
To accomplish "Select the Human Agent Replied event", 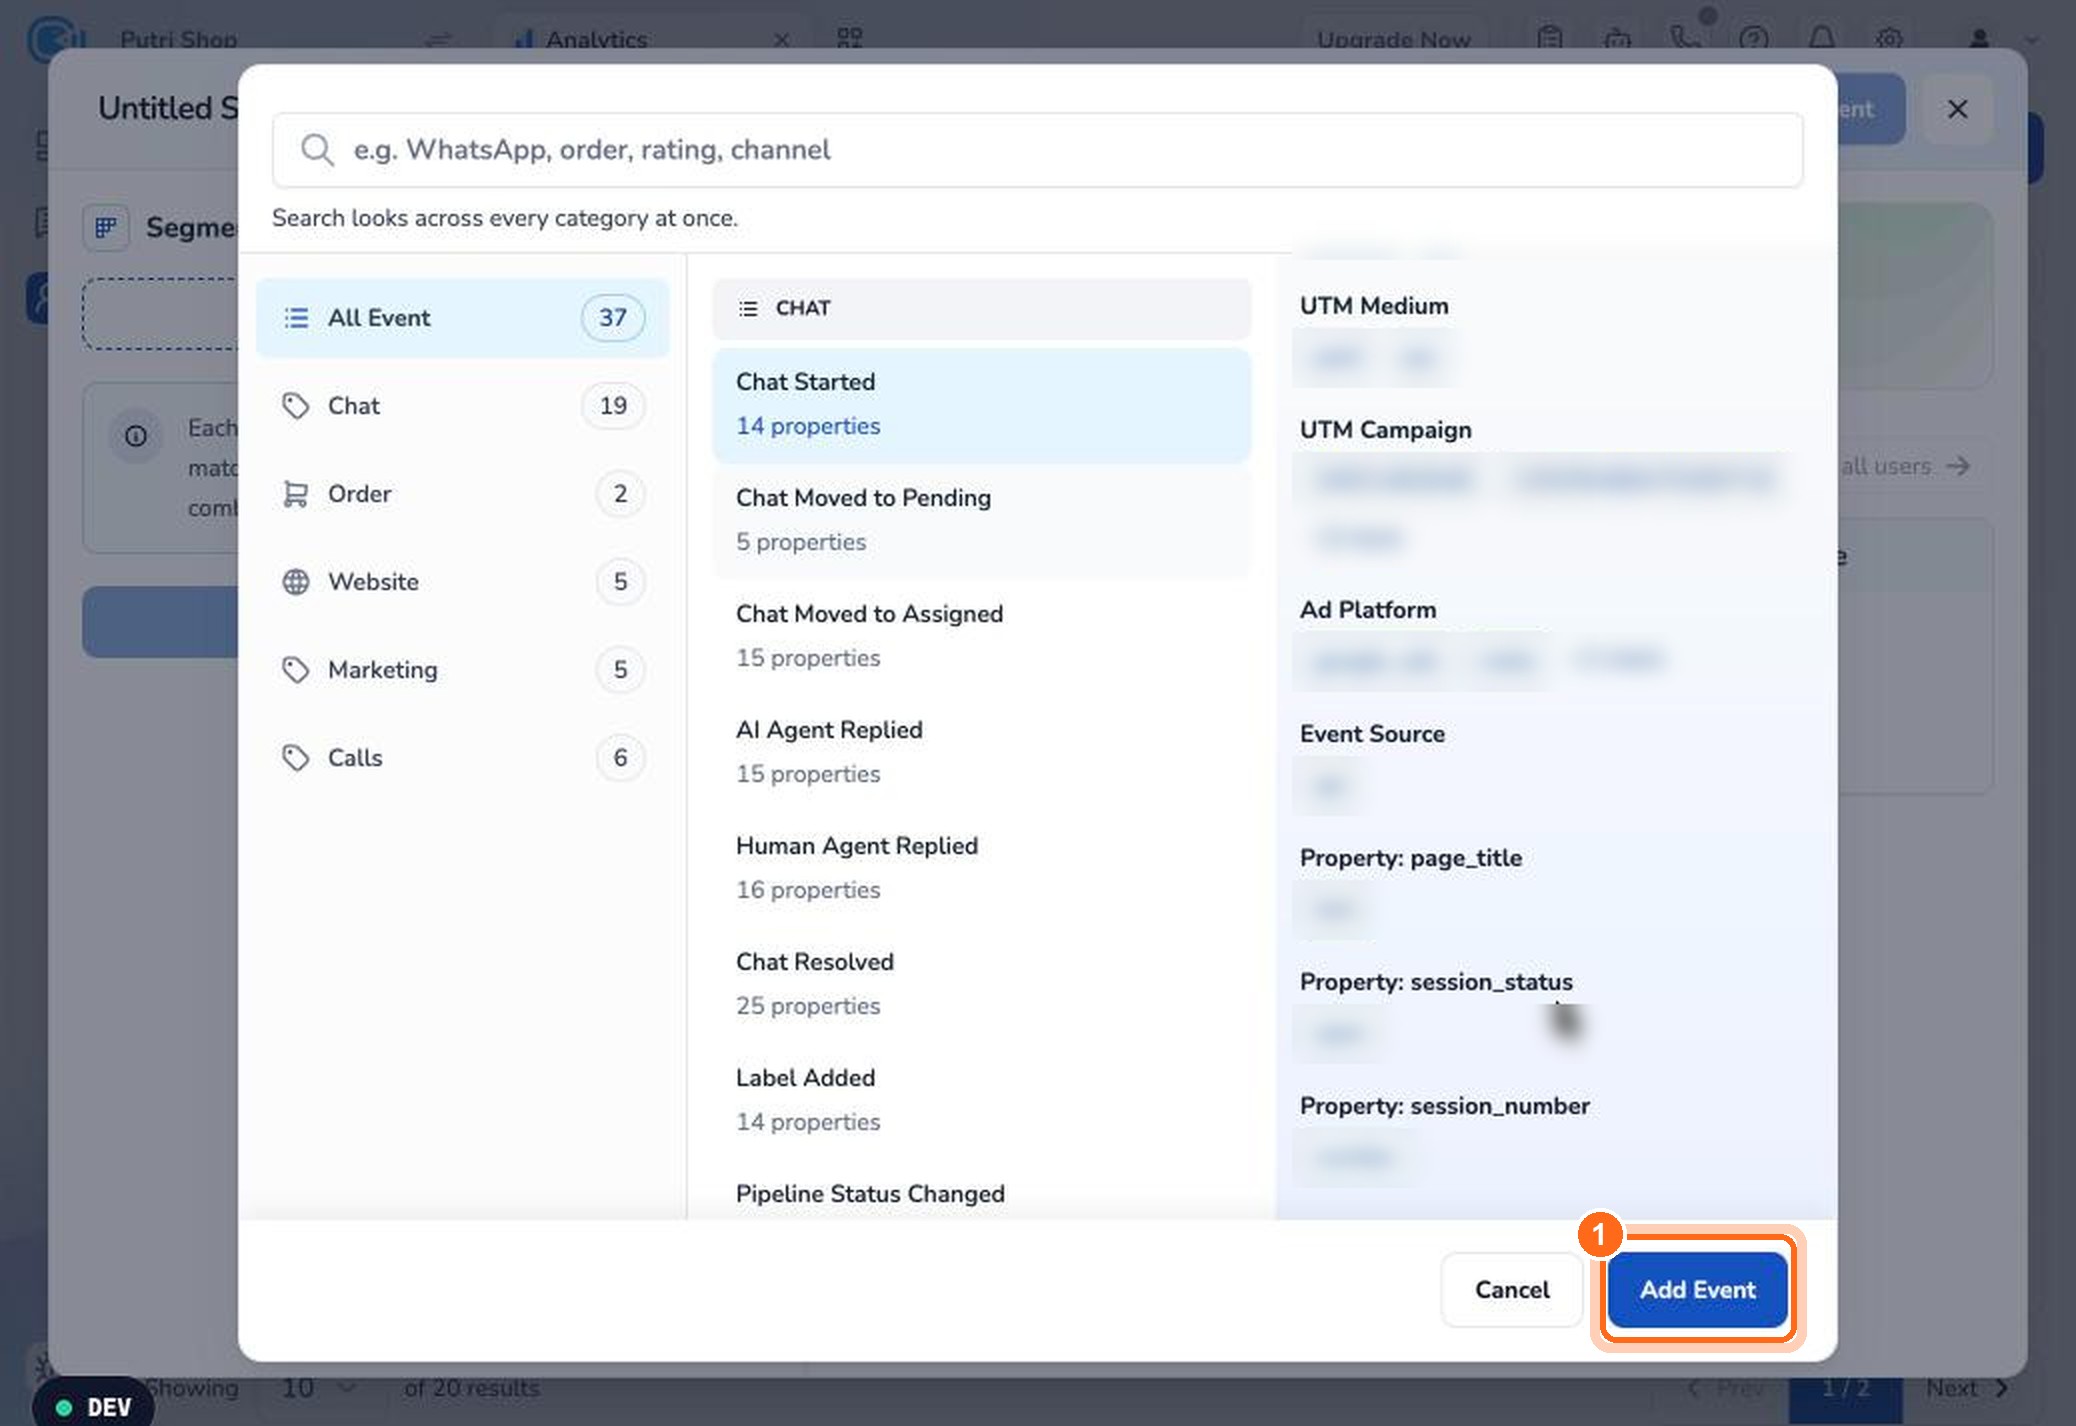I will point(981,868).
